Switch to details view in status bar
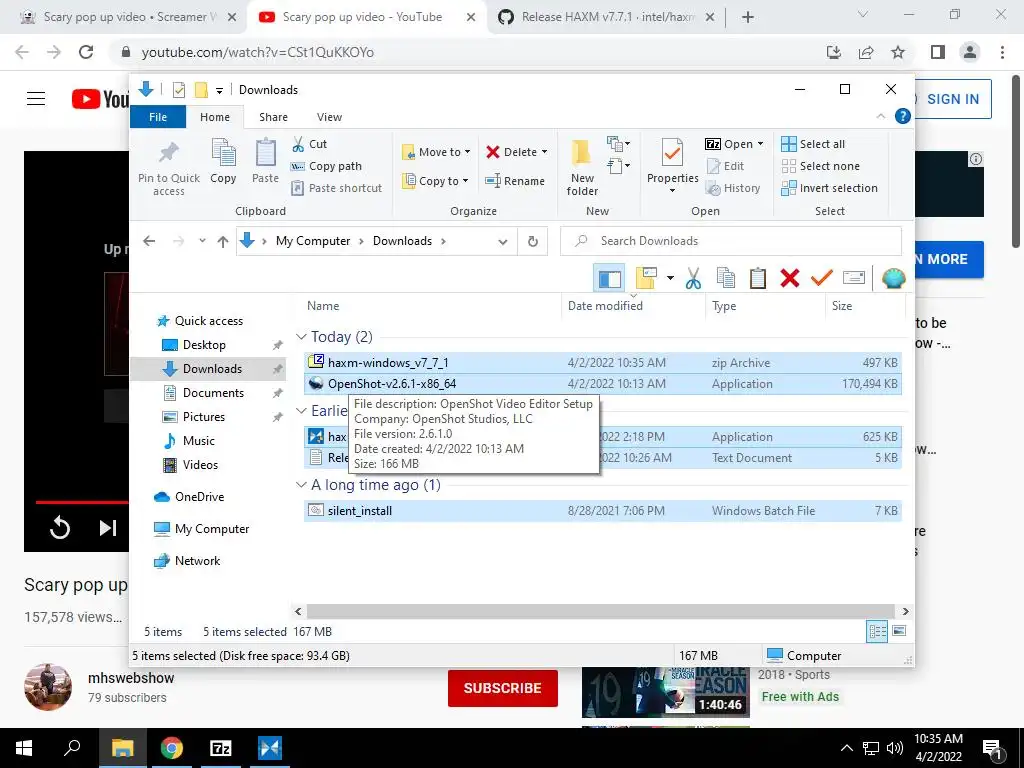The height and width of the screenshot is (768, 1024). click(877, 631)
